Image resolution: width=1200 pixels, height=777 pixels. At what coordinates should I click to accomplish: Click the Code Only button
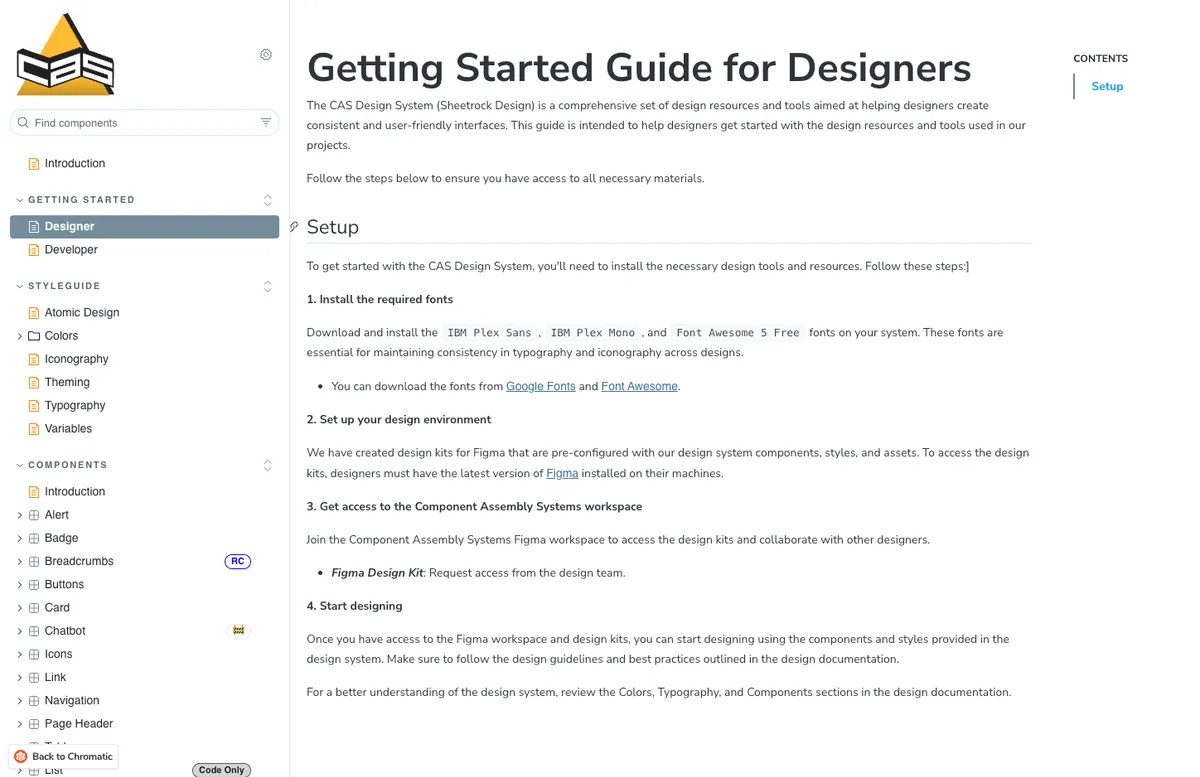(221, 769)
